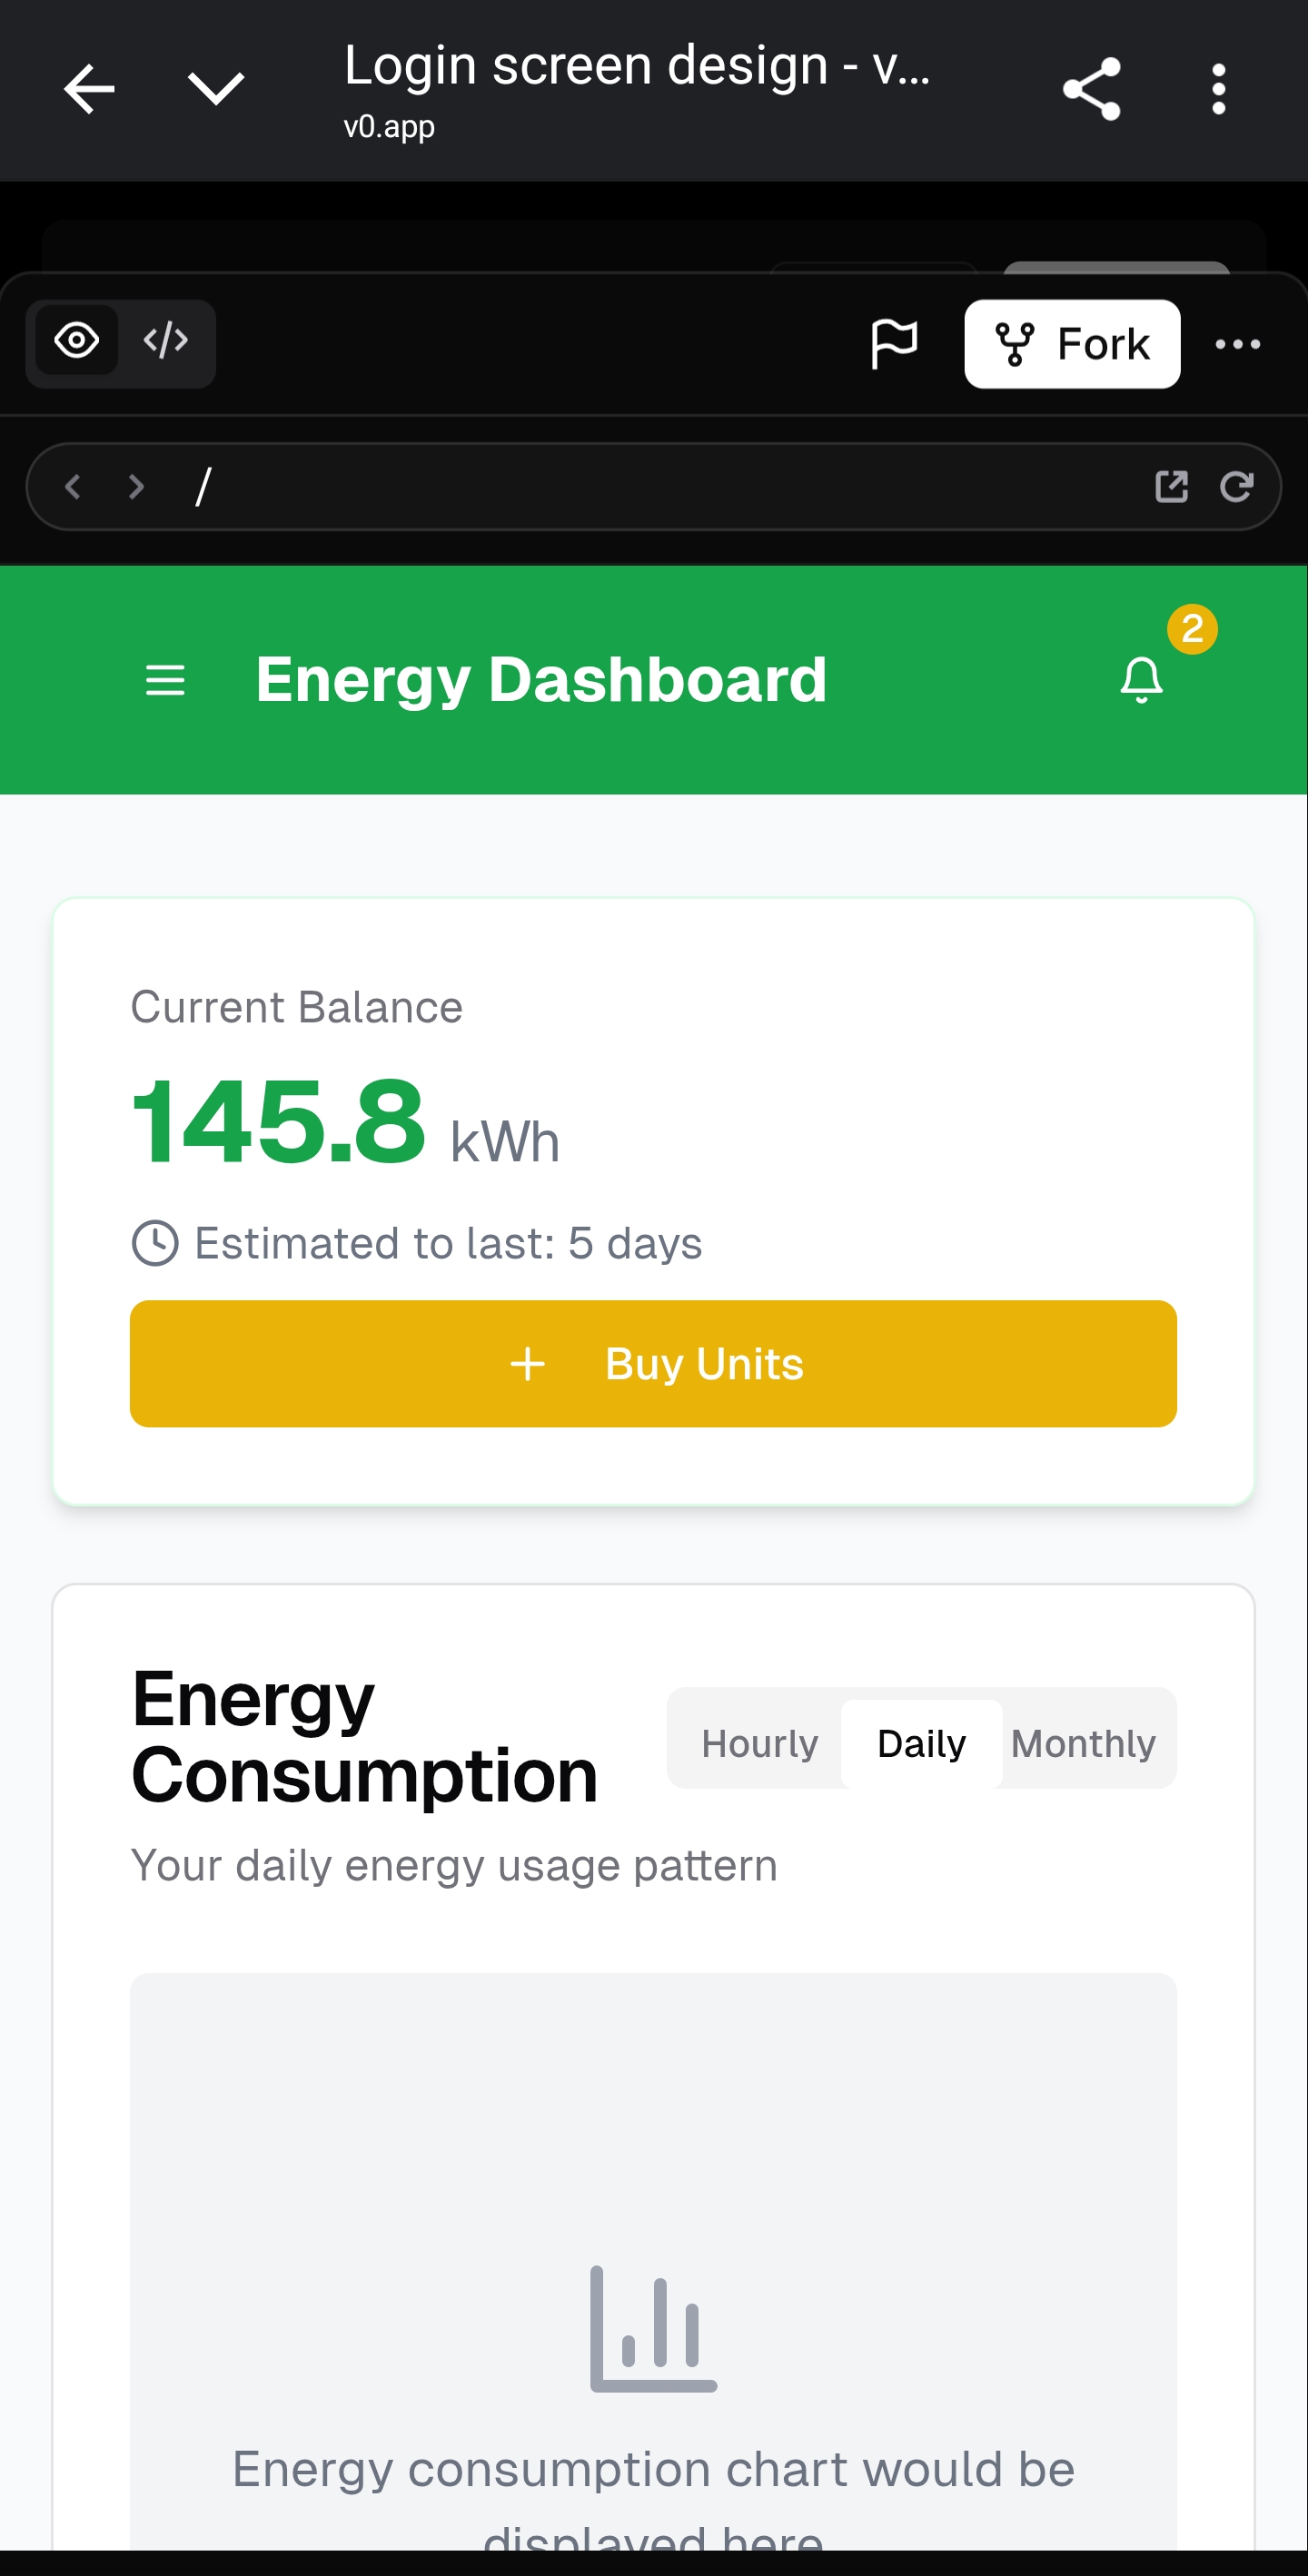Image resolution: width=1308 pixels, height=2576 pixels.
Task: Share this v0.app page
Action: click(x=1091, y=89)
